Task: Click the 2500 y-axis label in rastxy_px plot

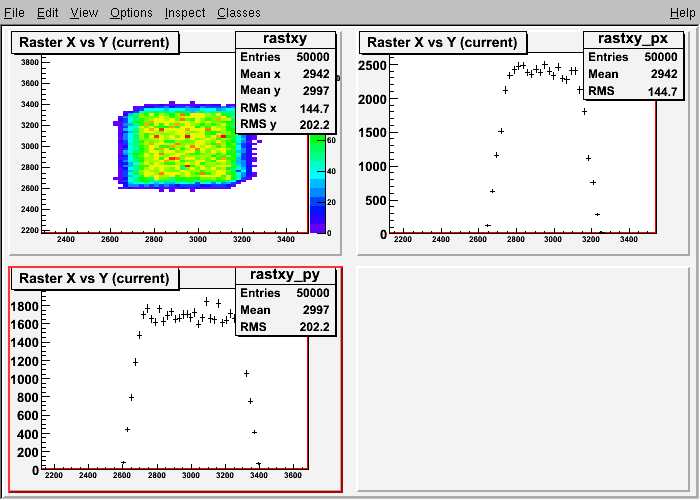Action: pos(372,66)
